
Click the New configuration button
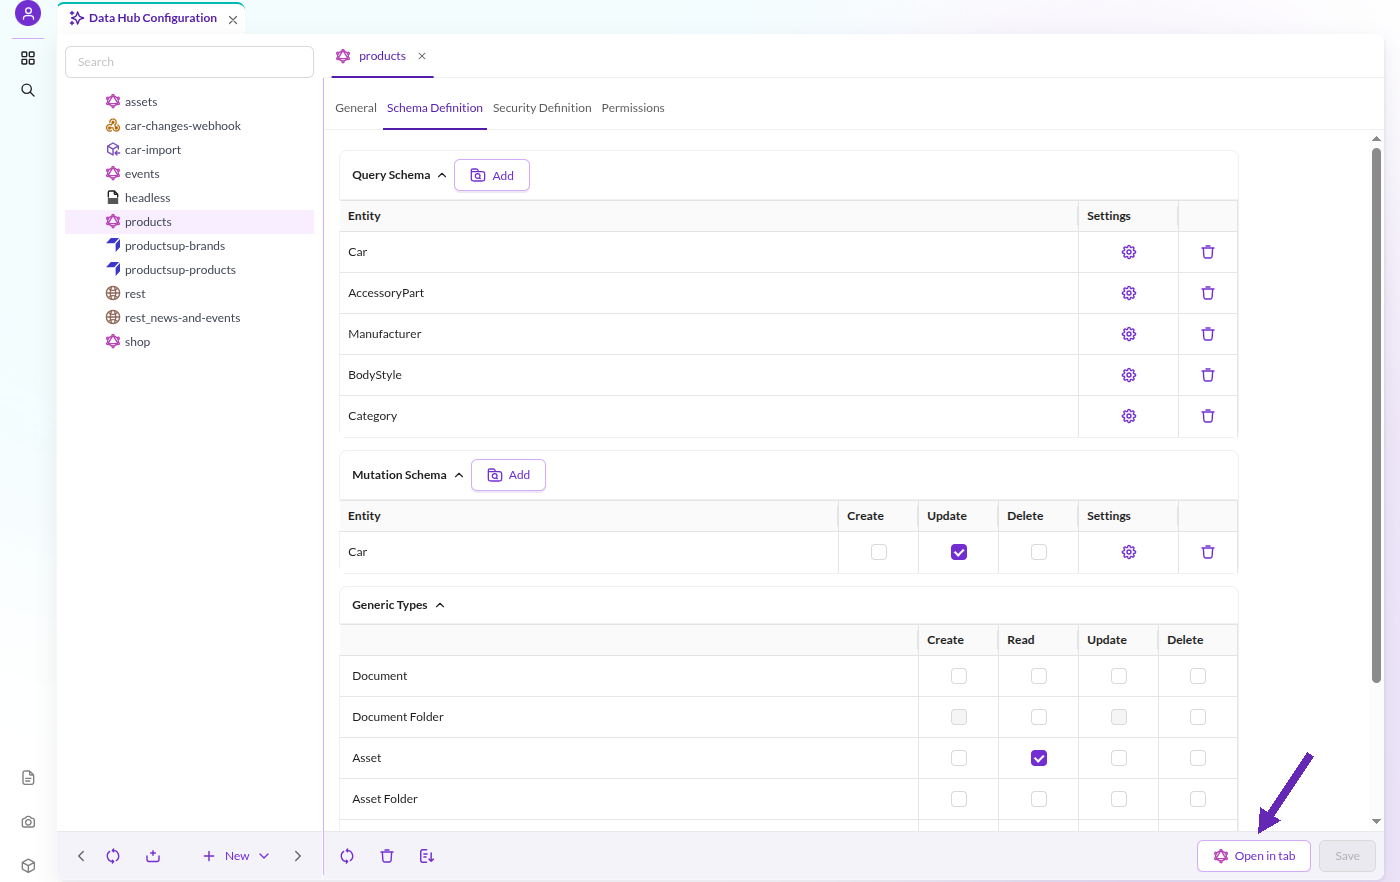coord(226,856)
